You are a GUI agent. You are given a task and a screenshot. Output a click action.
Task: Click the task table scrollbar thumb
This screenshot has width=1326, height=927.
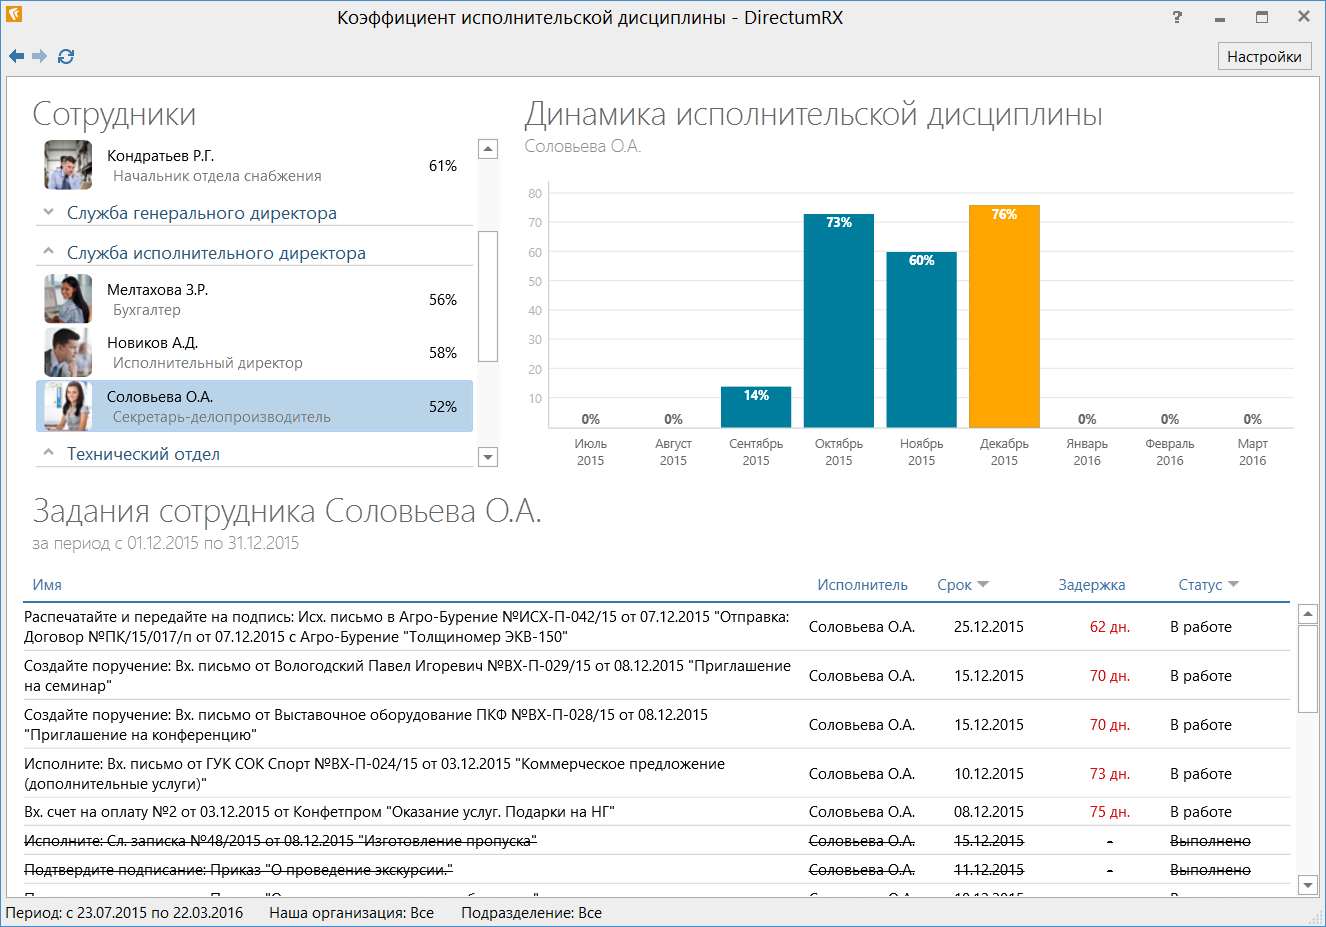coord(1307,669)
